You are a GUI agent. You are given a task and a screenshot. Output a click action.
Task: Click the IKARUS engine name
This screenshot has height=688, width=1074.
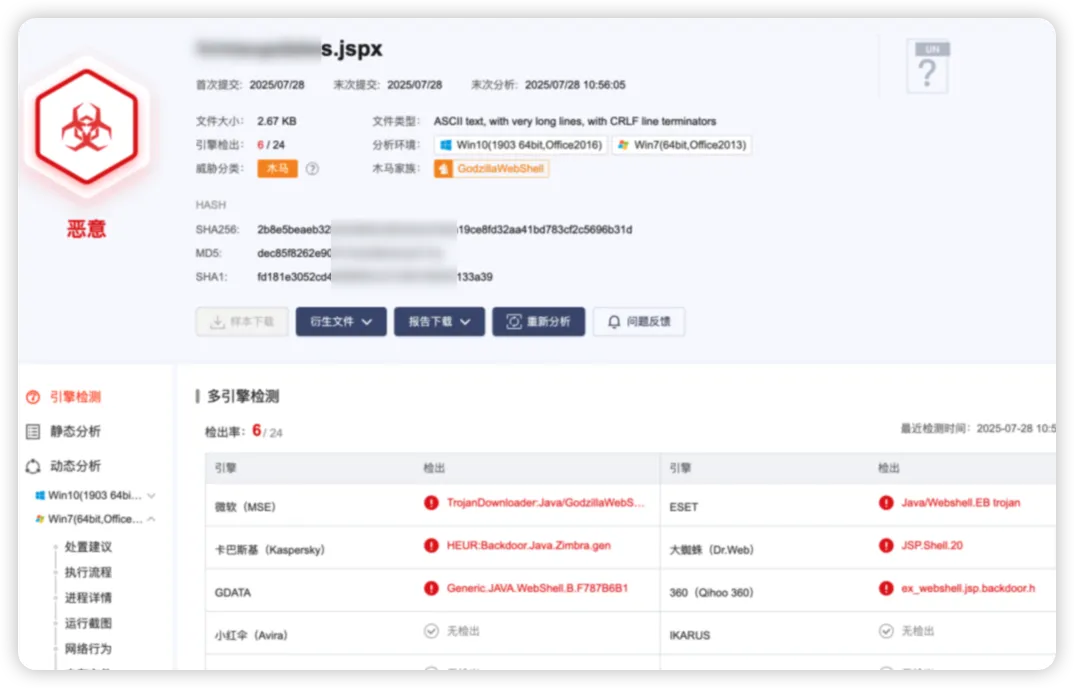click(x=689, y=635)
